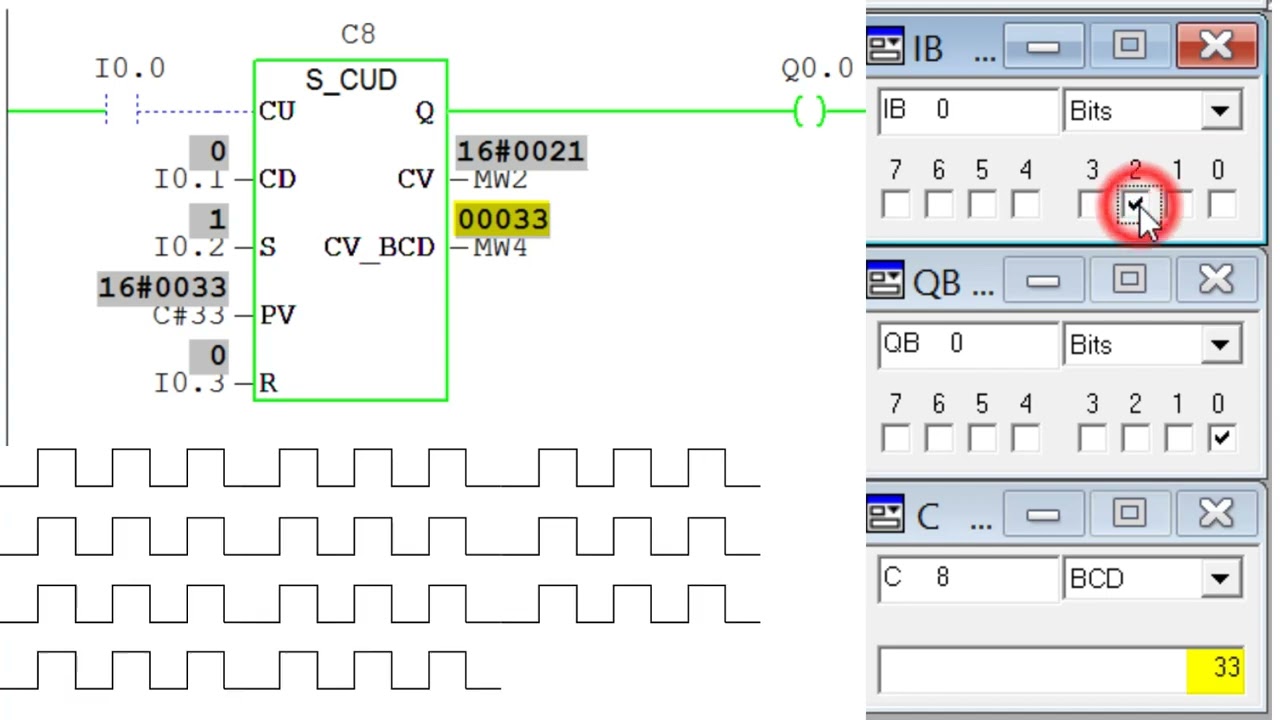Image resolution: width=1280 pixels, height=720 pixels.
Task: Open the BCD format dropdown in C window
Action: pos(1219,579)
